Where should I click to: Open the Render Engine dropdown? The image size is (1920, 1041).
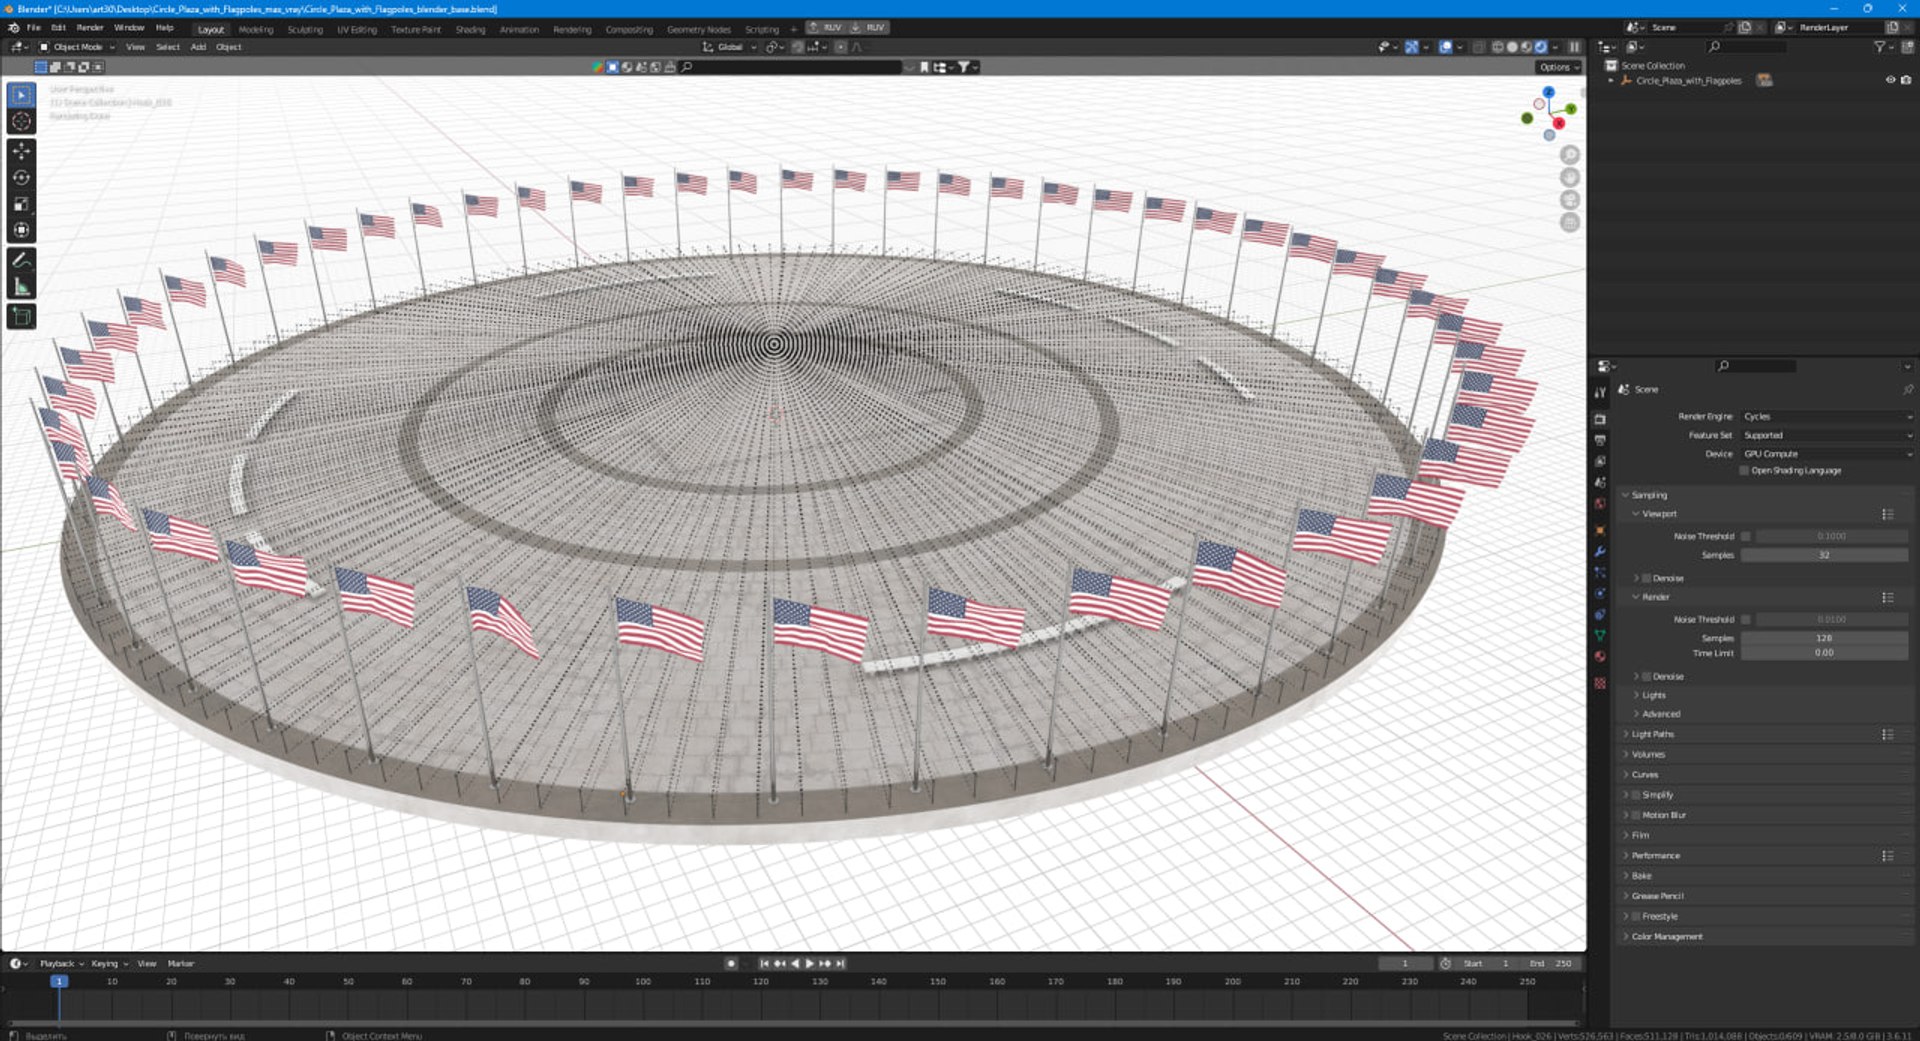tap(1827, 416)
